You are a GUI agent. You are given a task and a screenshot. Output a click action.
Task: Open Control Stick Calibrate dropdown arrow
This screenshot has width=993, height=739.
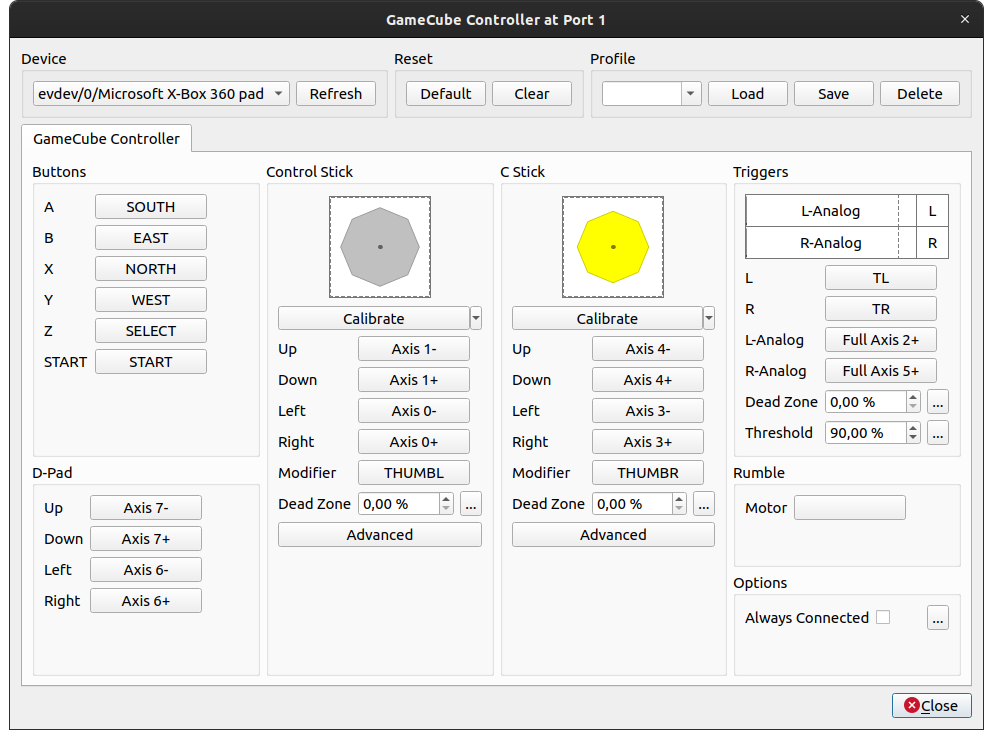[476, 318]
